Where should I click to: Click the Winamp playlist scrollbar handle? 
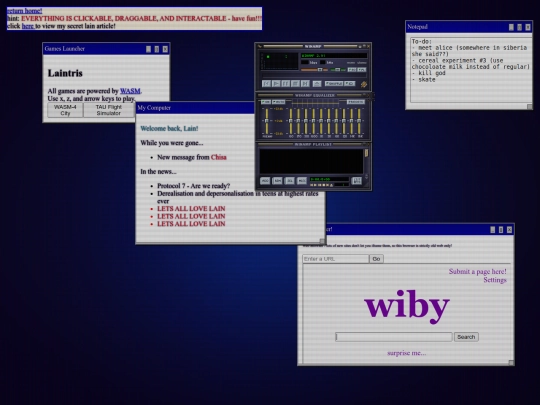pos(367,153)
